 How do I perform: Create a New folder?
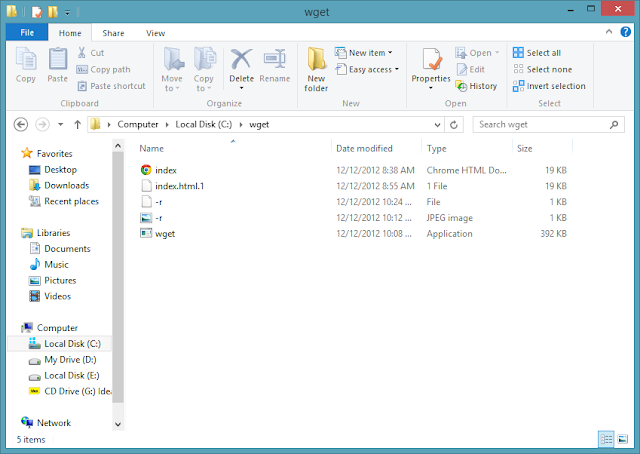316,69
